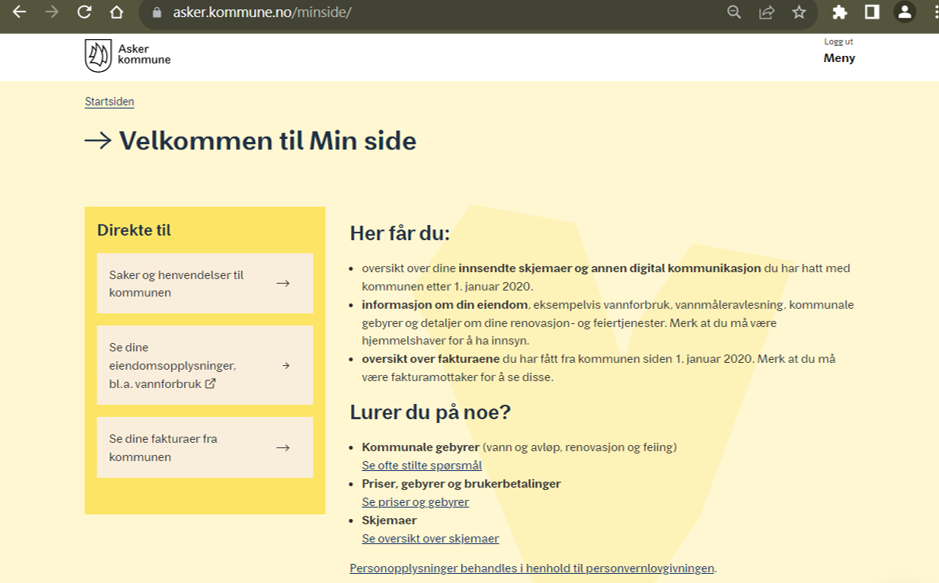This screenshot has width=939, height=583.
Task: Open the browser profile avatar icon
Action: [904, 13]
